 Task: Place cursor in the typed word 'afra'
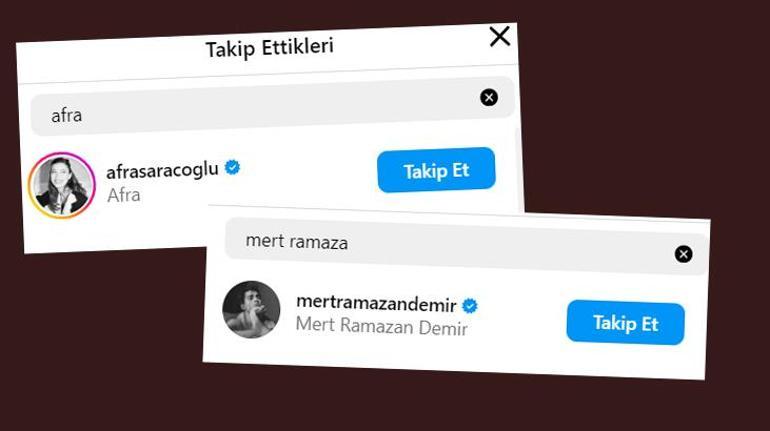point(67,115)
